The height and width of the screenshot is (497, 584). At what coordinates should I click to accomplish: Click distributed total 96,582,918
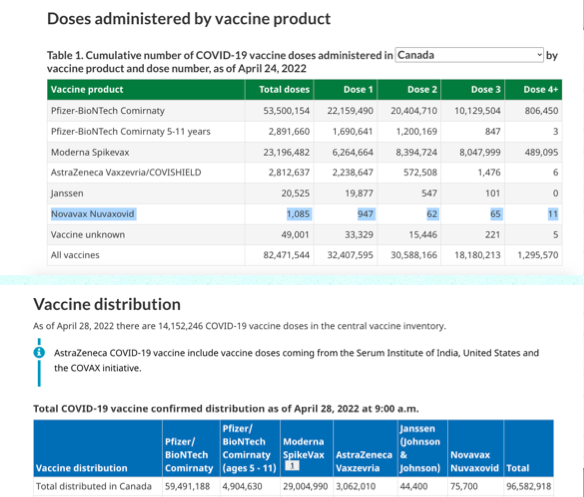tap(529, 486)
